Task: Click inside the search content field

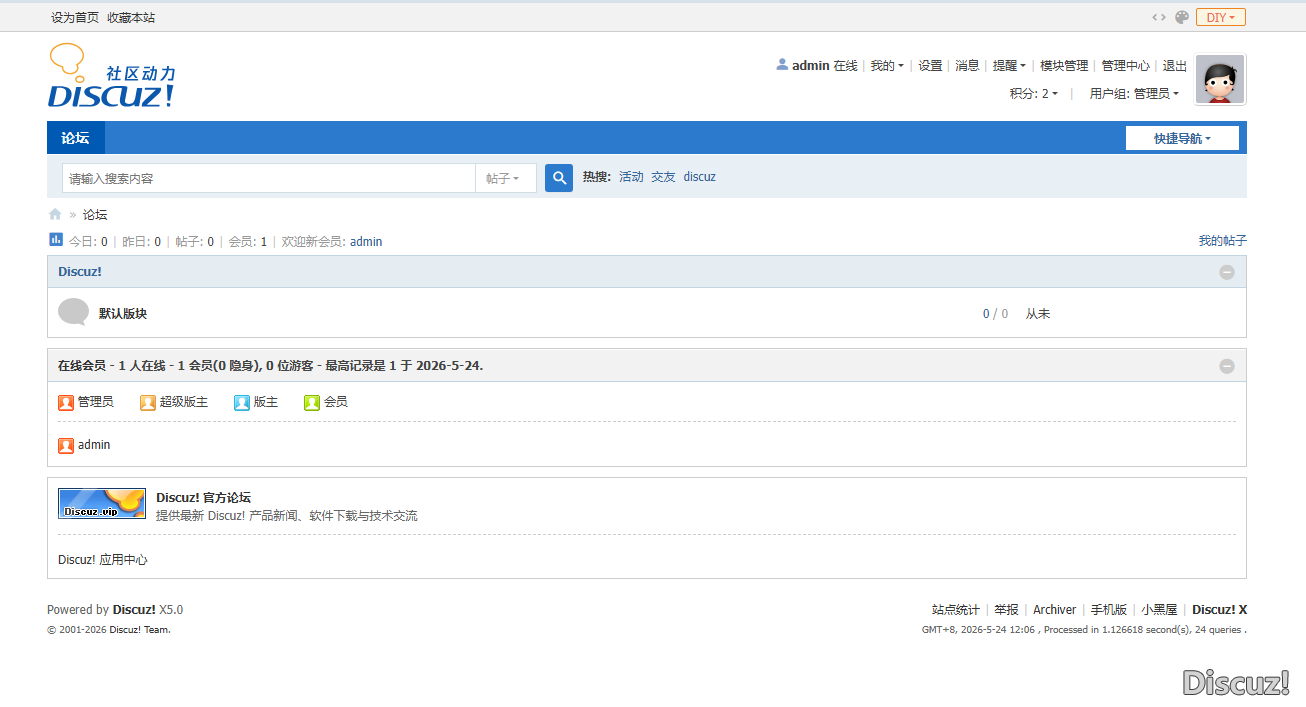Action: 269,178
